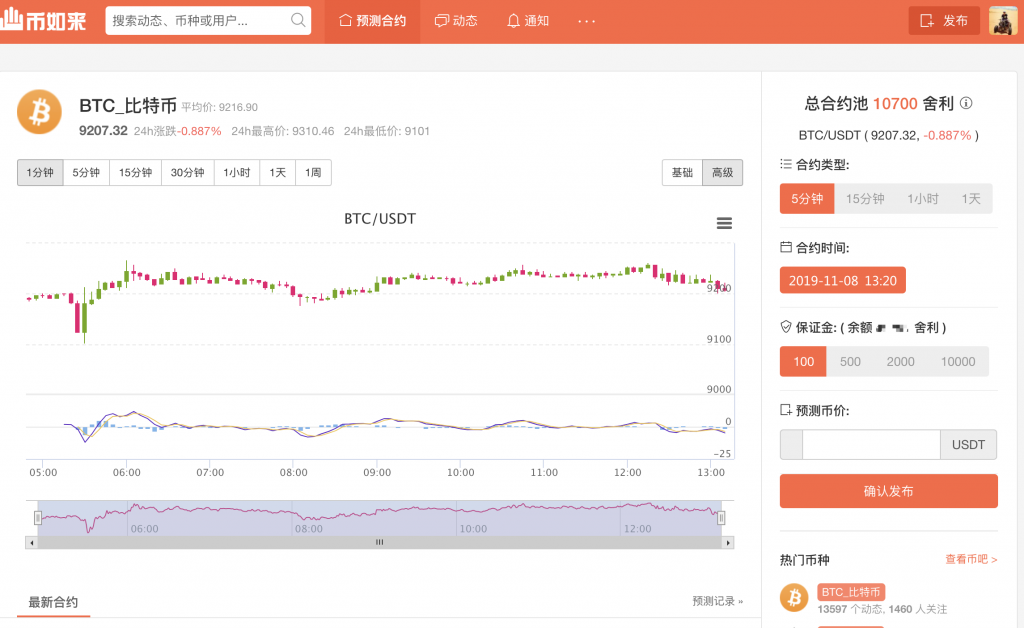Open 通知 notifications tab
Image resolution: width=1024 pixels, height=628 pixels.
528,21
